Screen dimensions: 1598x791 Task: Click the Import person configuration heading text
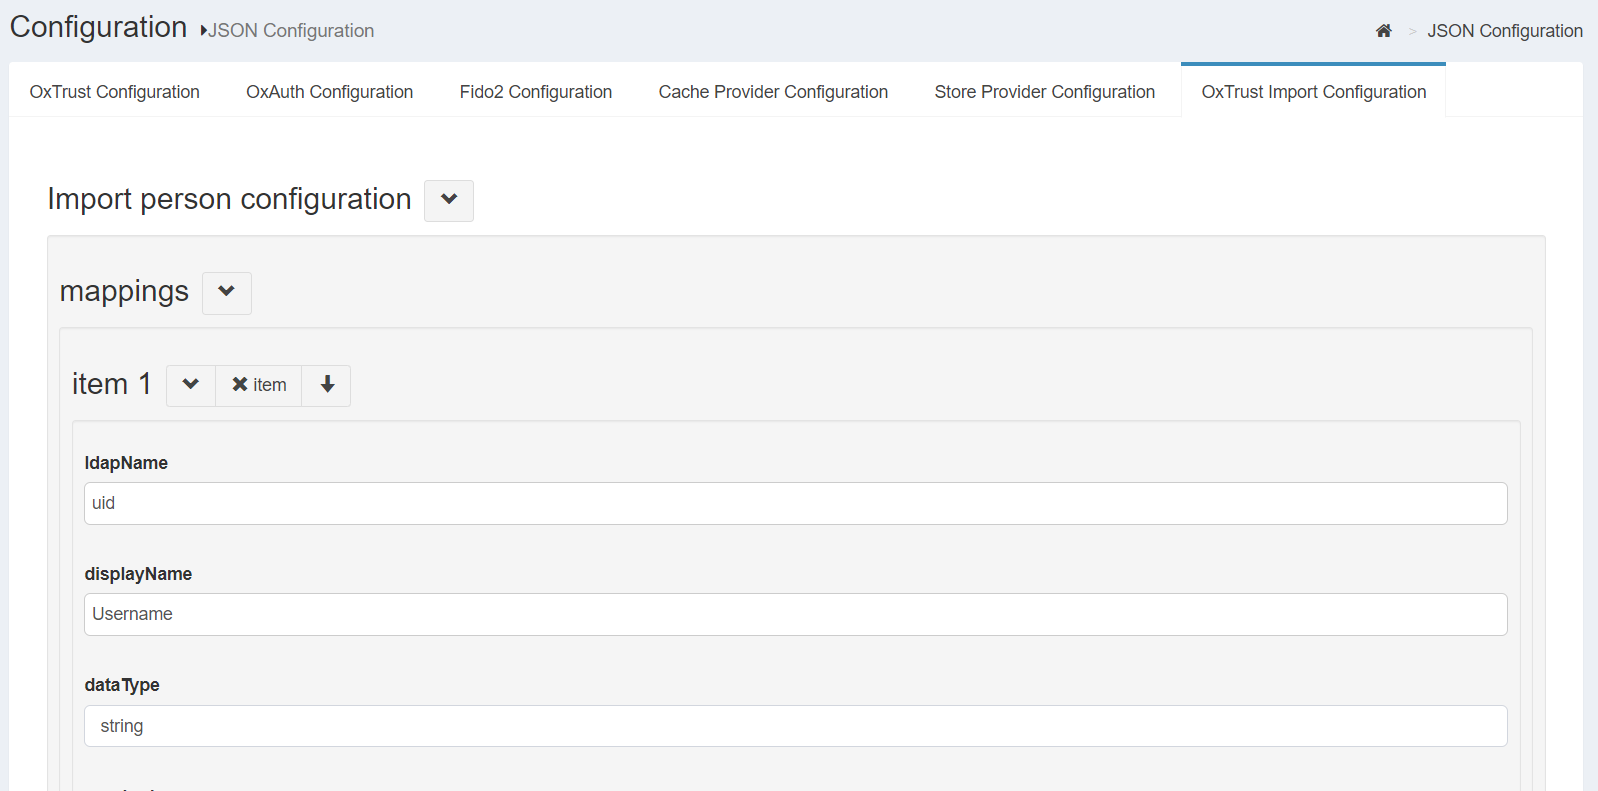point(229,199)
